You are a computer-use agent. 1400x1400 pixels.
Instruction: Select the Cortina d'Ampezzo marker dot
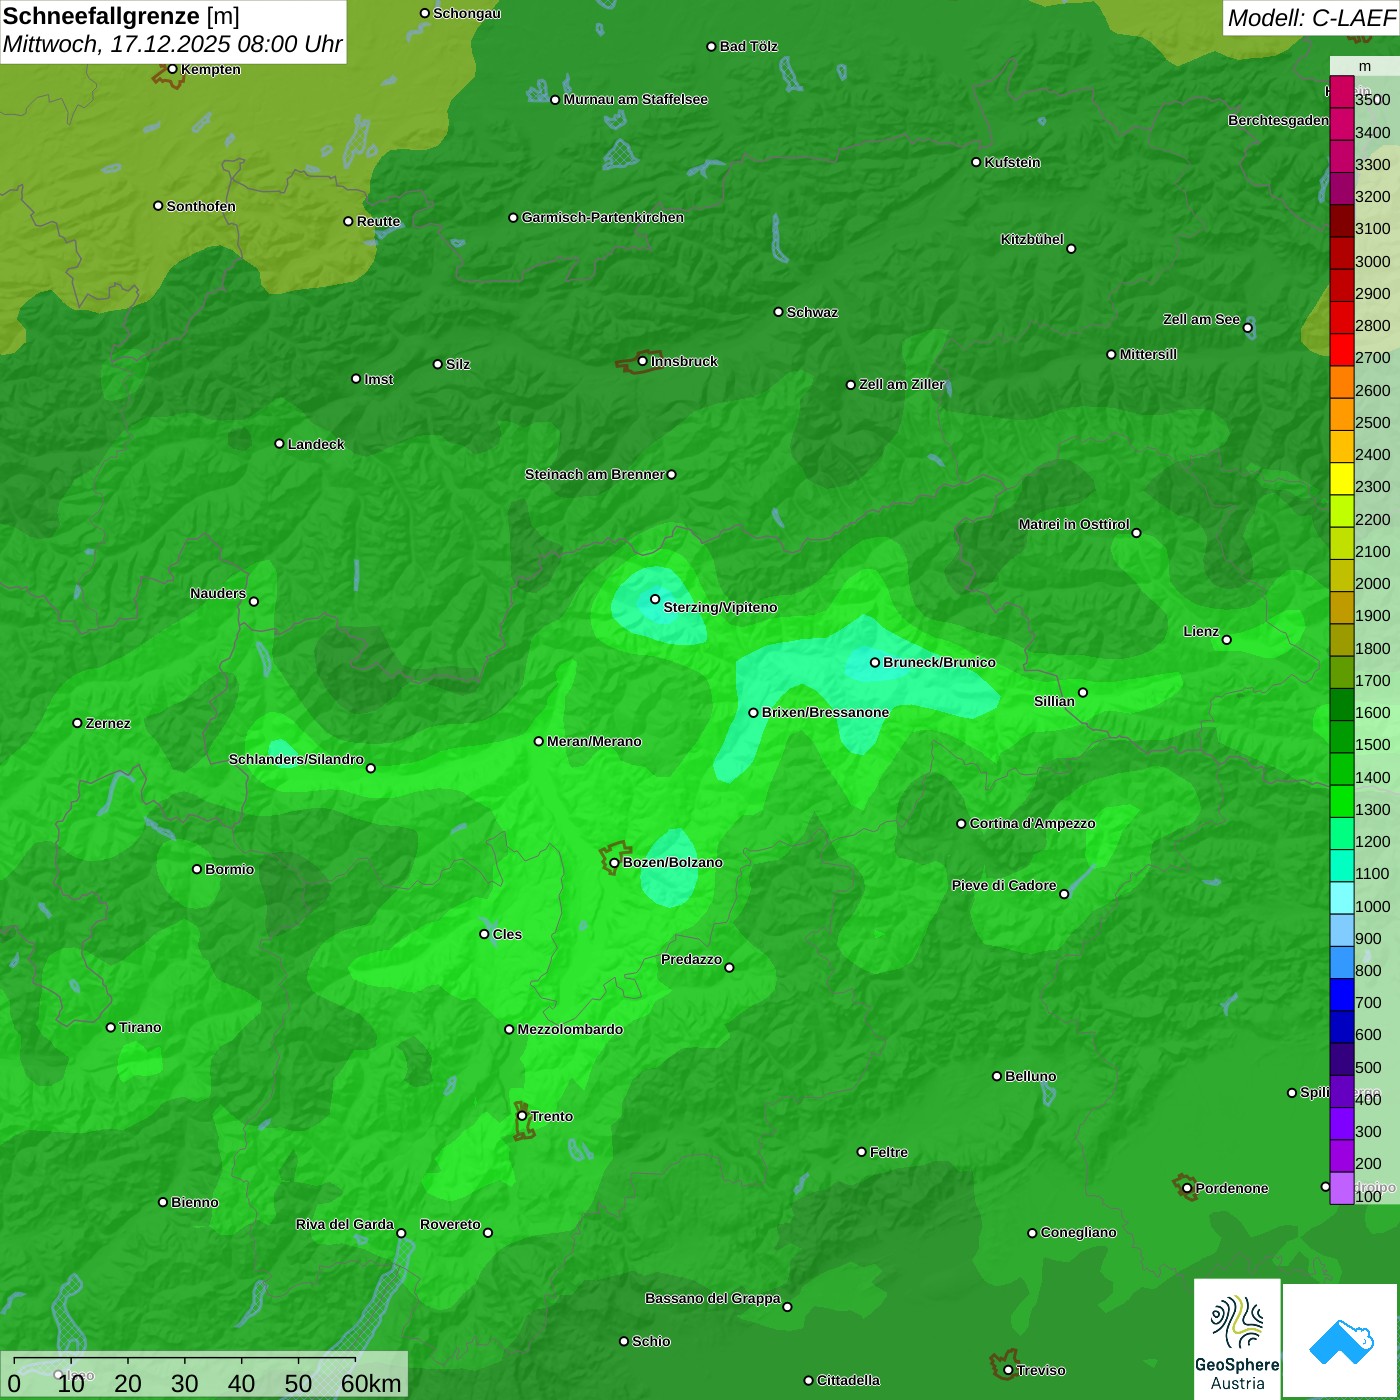point(961,824)
